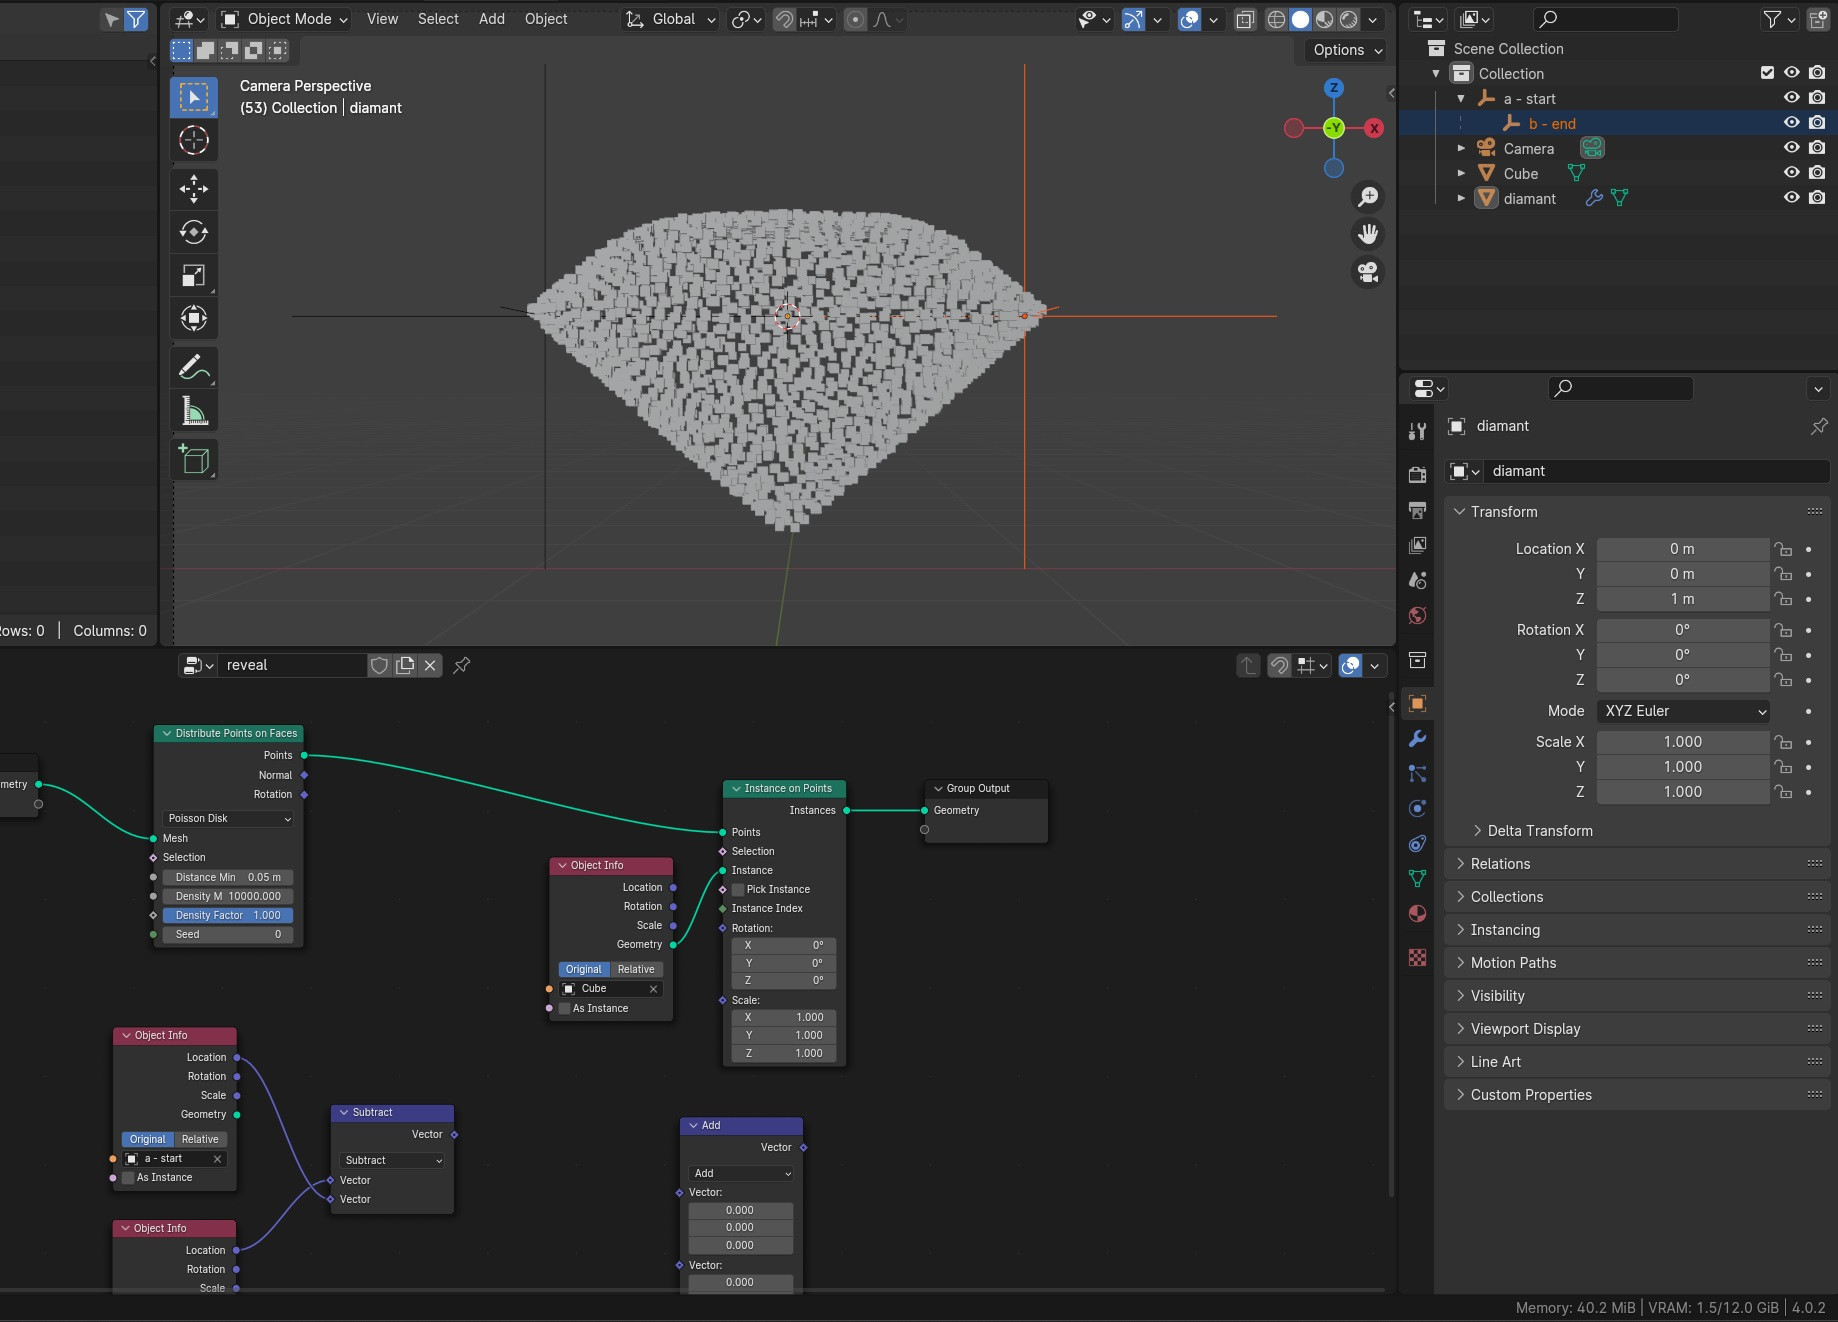Open the Poisson Disk distribution dropdown
Viewport: 1838px width, 1322px height.
point(229,818)
